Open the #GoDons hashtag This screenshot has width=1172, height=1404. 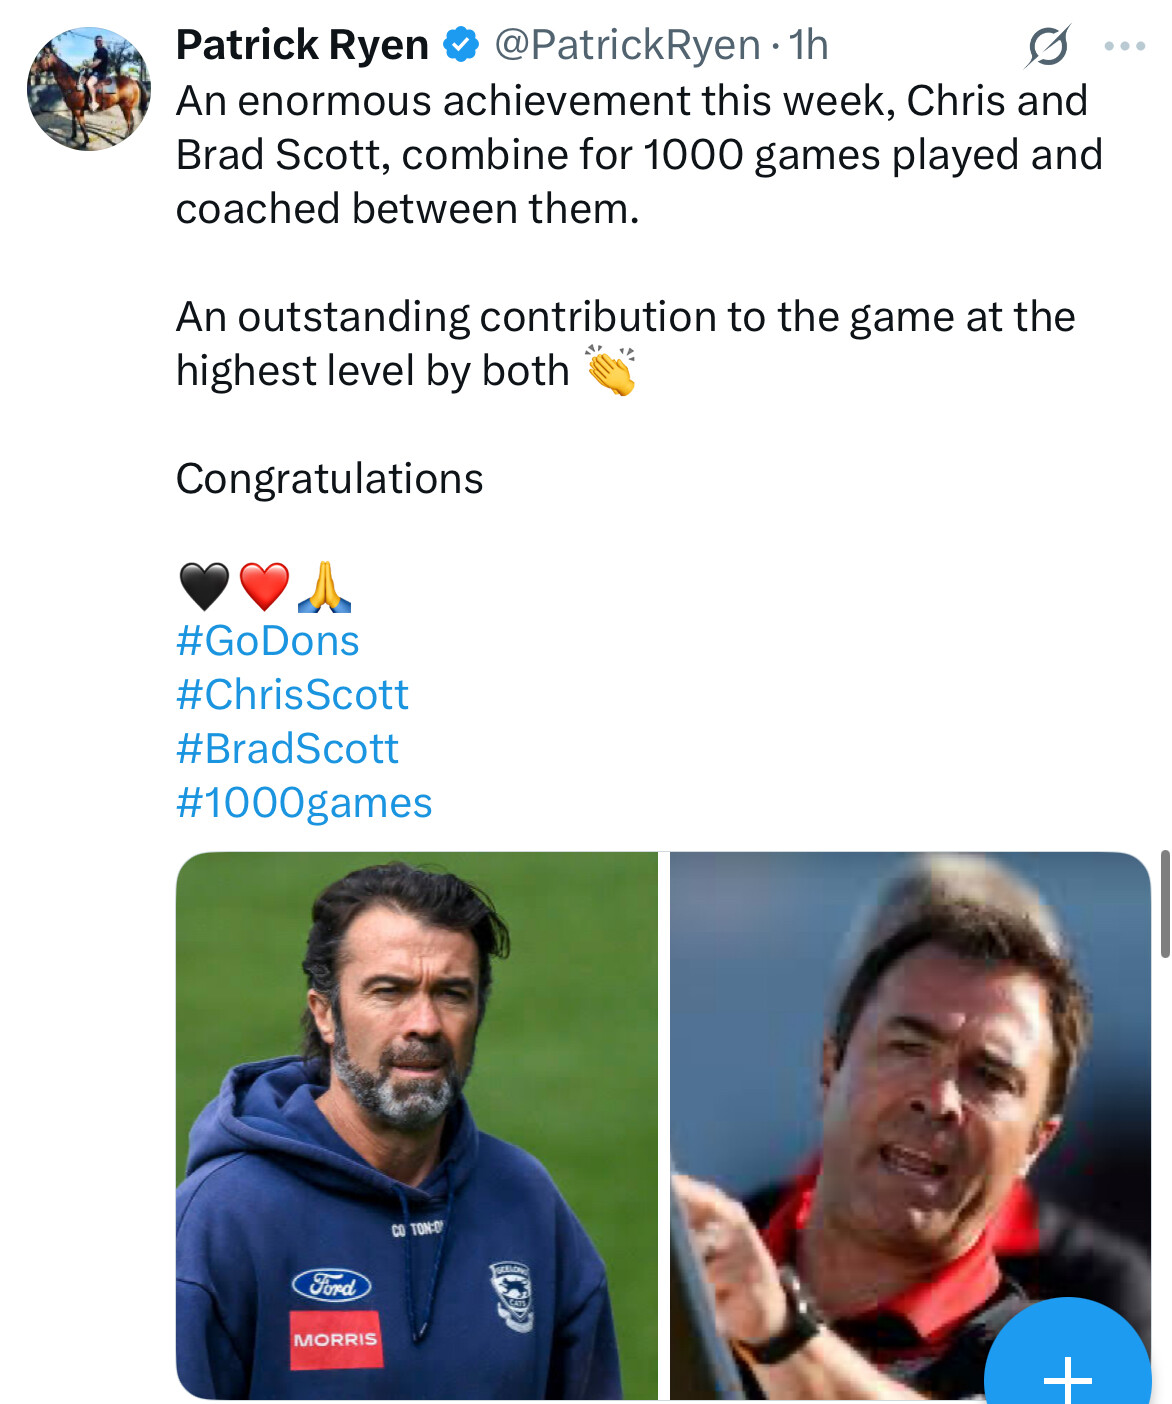click(268, 641)
